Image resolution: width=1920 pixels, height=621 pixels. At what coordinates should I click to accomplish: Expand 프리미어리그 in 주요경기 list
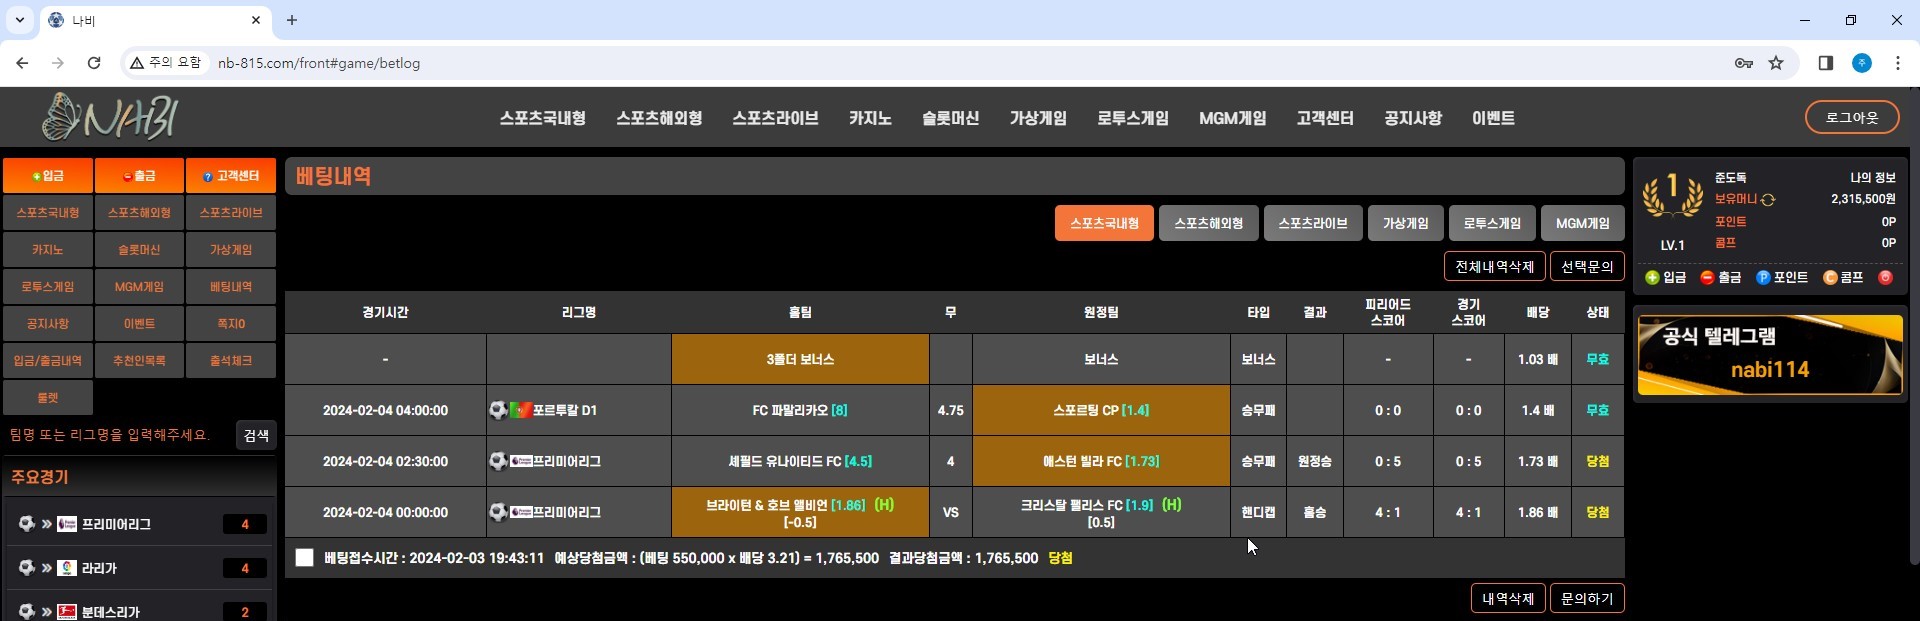click(138, 524)
